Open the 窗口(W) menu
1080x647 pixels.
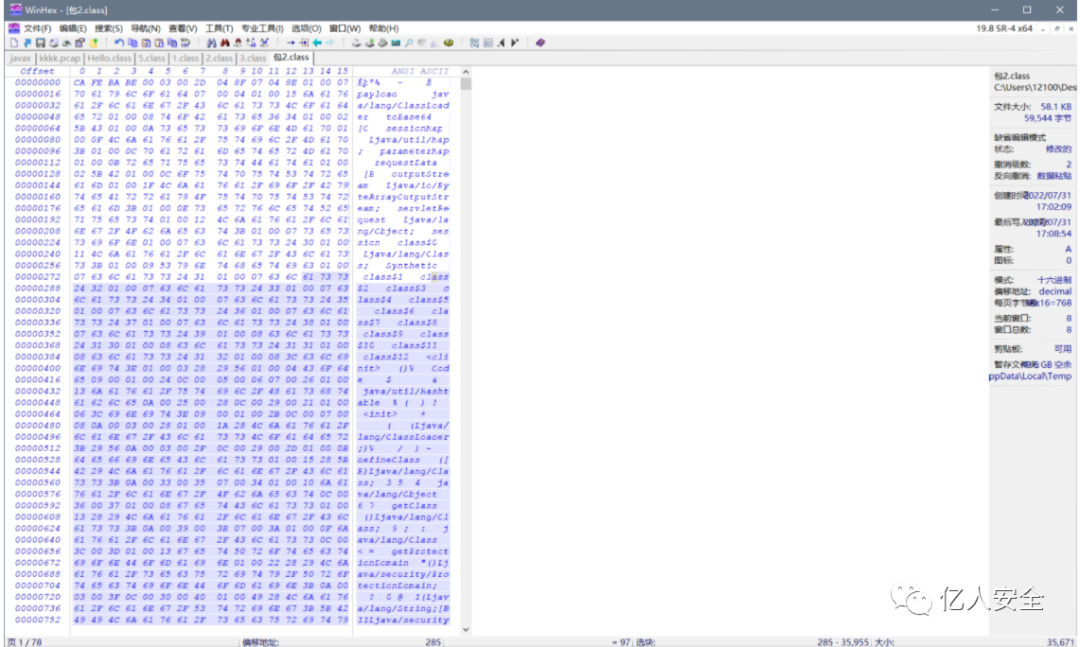[x=344, y=28]
